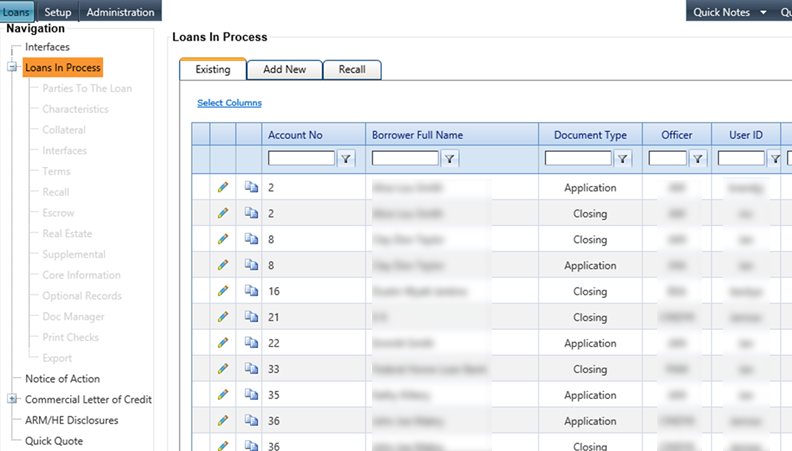This screenshot has width=792, height=451.
Task: Expand Commercial Letter of Credit node
Action: click(x=12, y=399)
